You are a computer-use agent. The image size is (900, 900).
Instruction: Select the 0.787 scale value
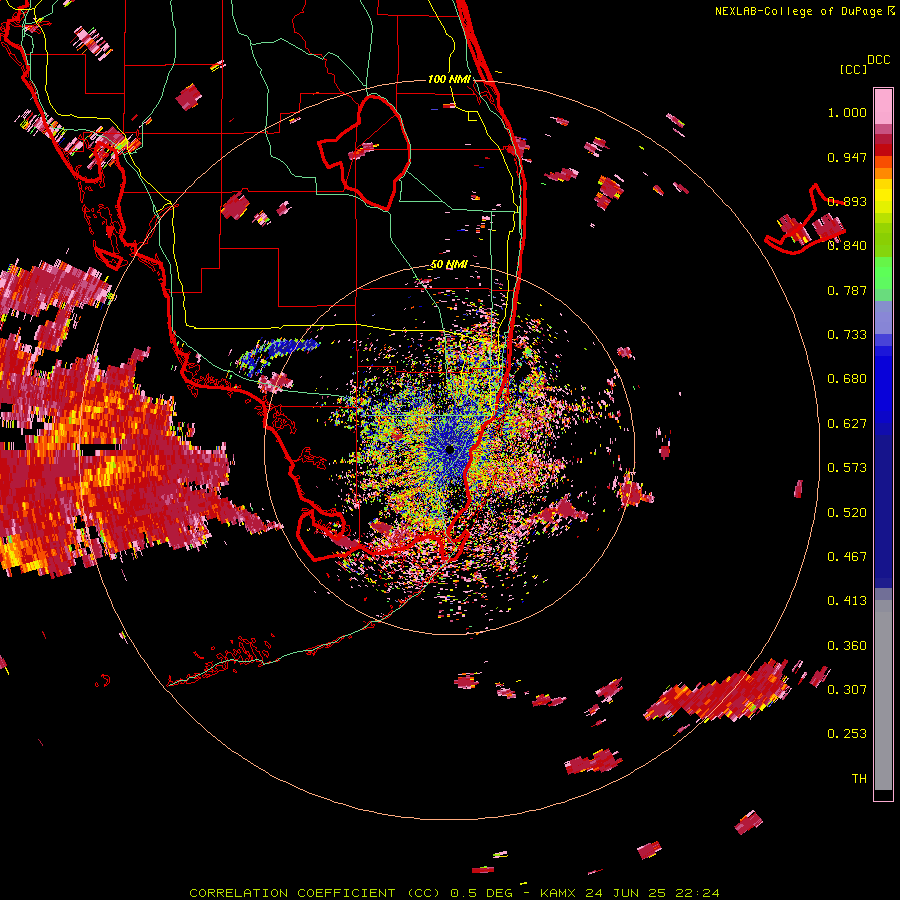(847, 290)
